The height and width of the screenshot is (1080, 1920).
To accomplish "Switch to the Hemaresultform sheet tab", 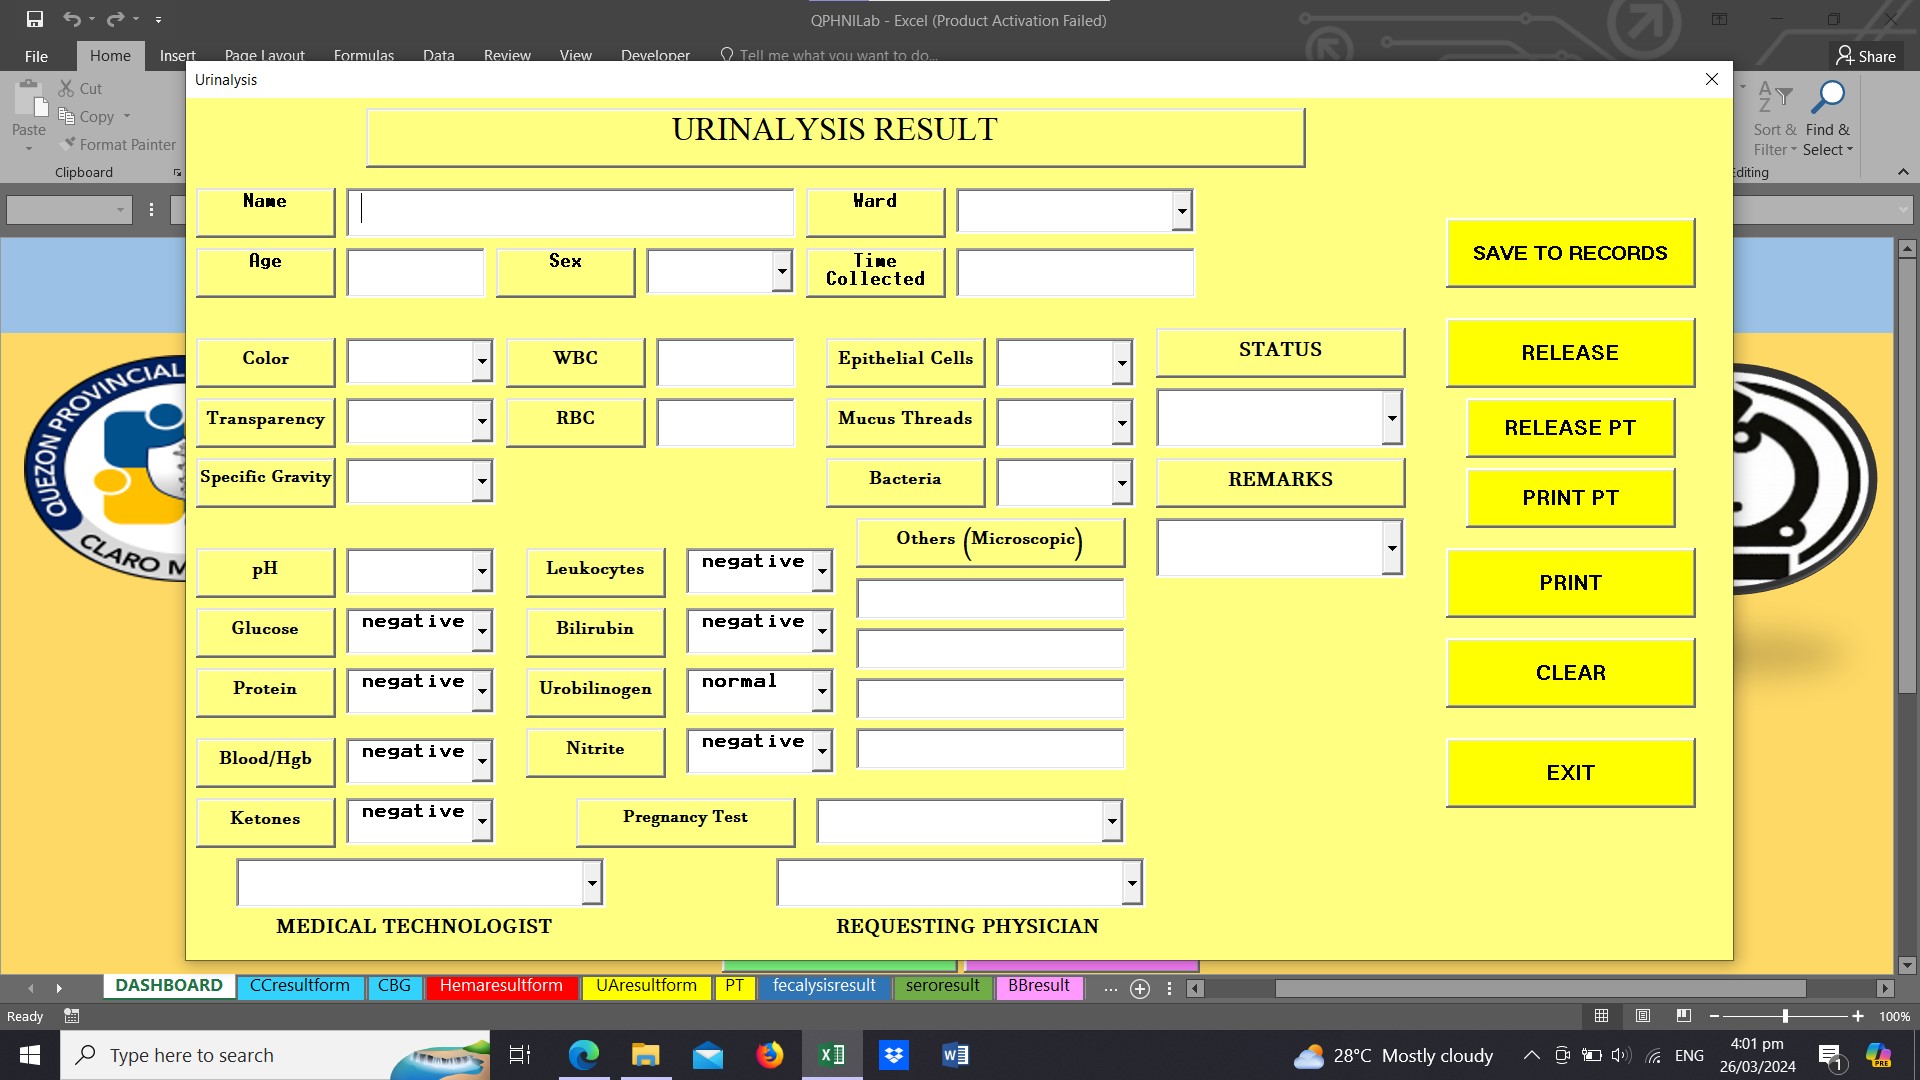I will (501, 986).
